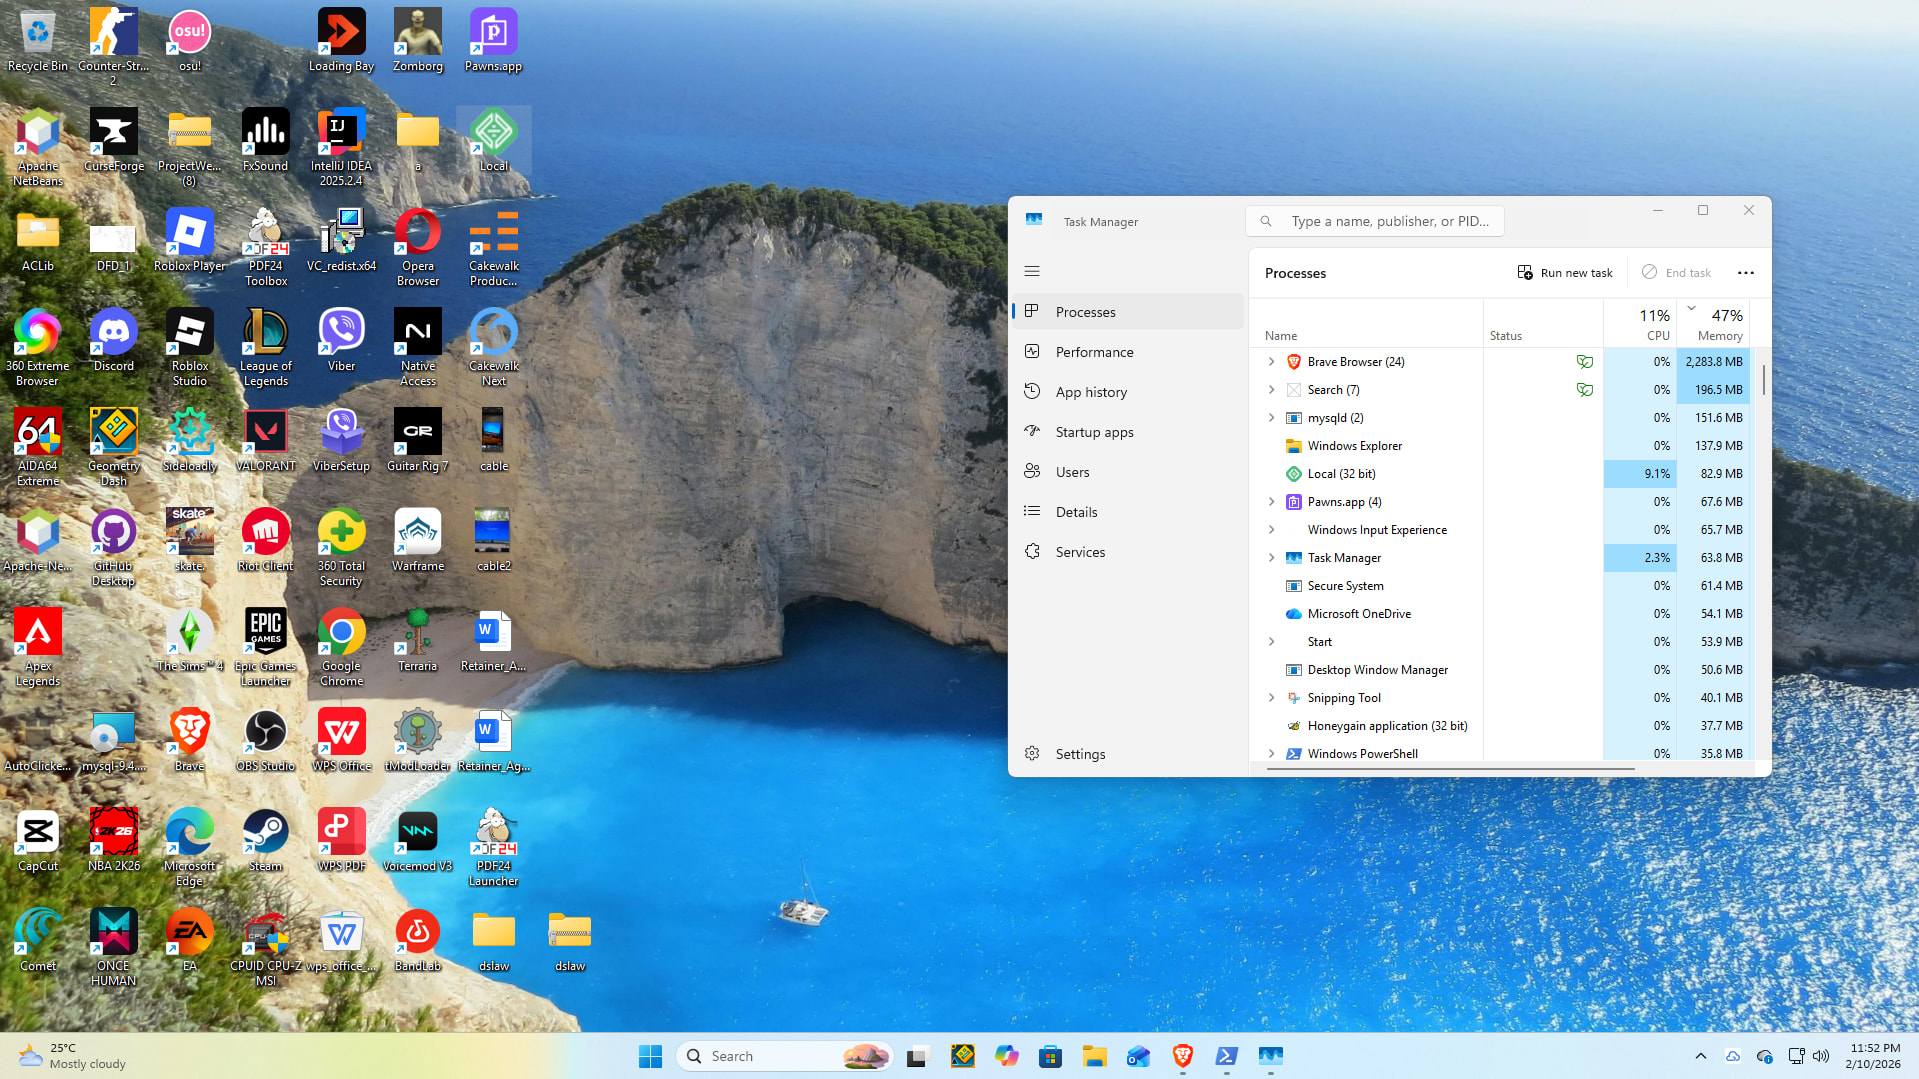Image resolution: width=1919 pixels, height=1079 pixels.
Task: Click the horizontal scrollbar under the process list
Action: click(x=1451, y=769)
